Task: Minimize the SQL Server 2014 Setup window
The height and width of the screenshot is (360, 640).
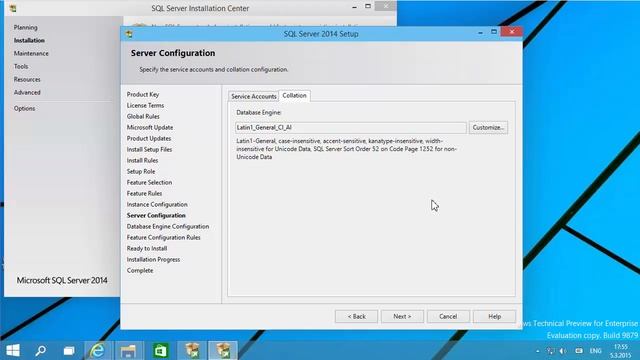Action: click(x=480, y=32)
